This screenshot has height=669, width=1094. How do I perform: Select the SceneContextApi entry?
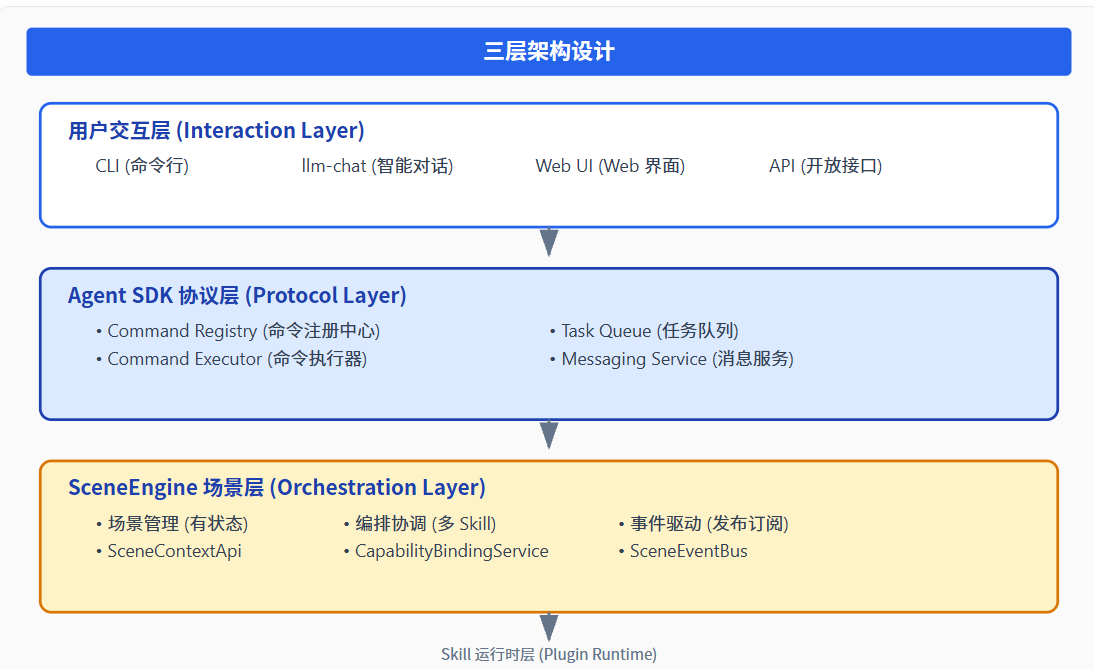coord(169,551)
